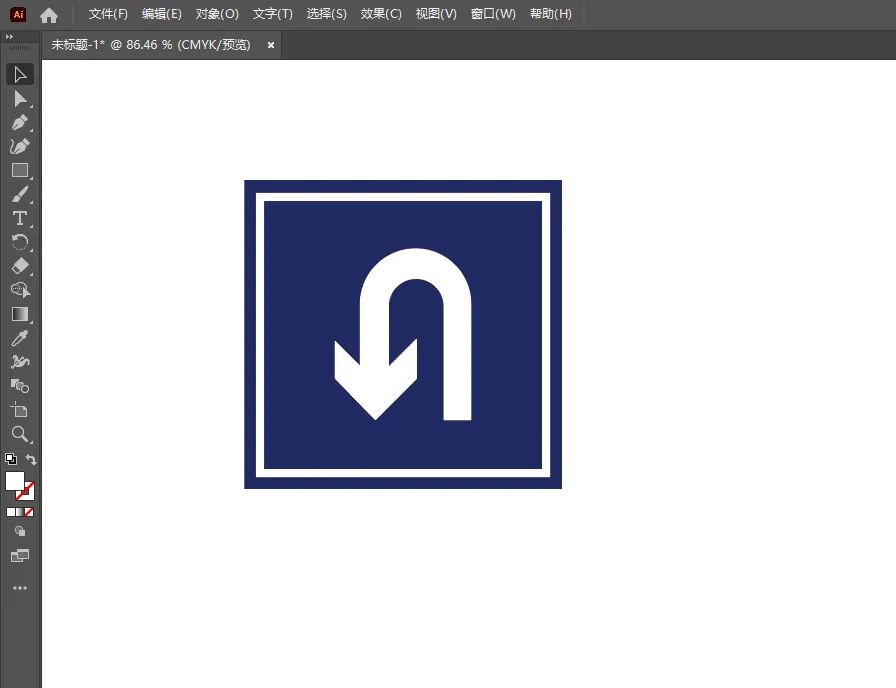The height and width of the screenshot is (688, 896).
Task: Open the 编辑(E) menu
Action: tap(162, 14)
